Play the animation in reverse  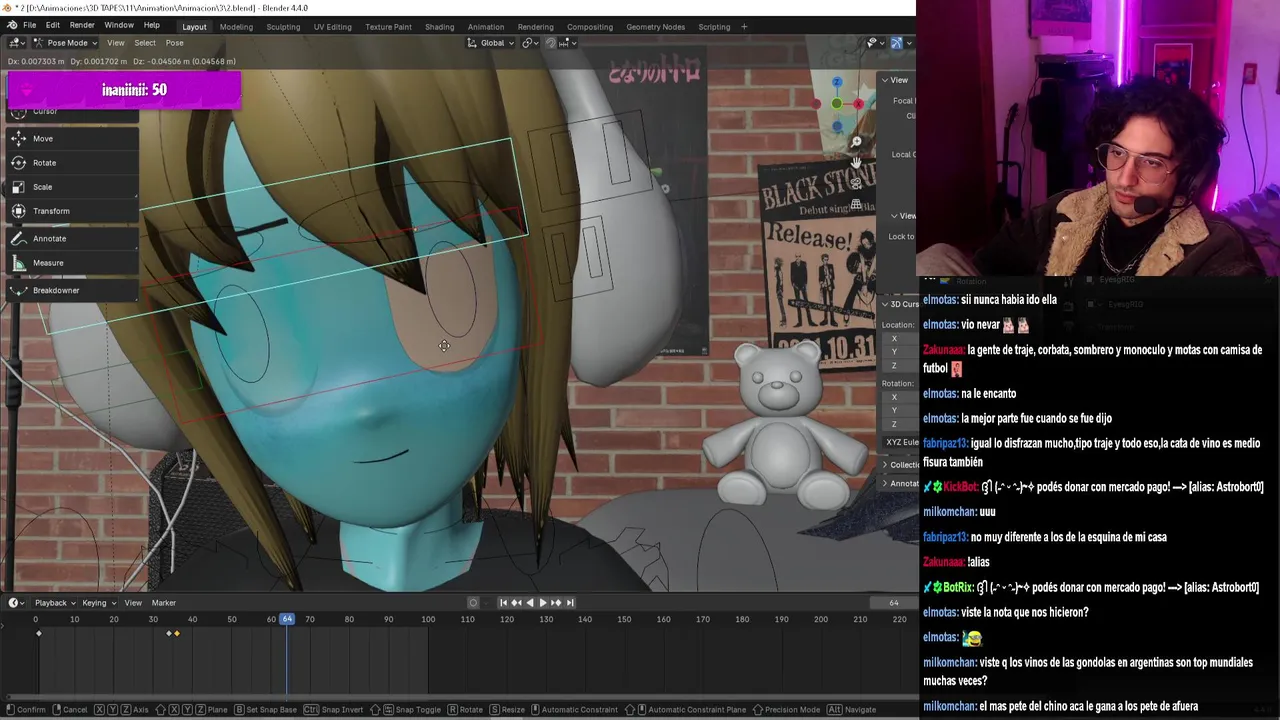529,603
